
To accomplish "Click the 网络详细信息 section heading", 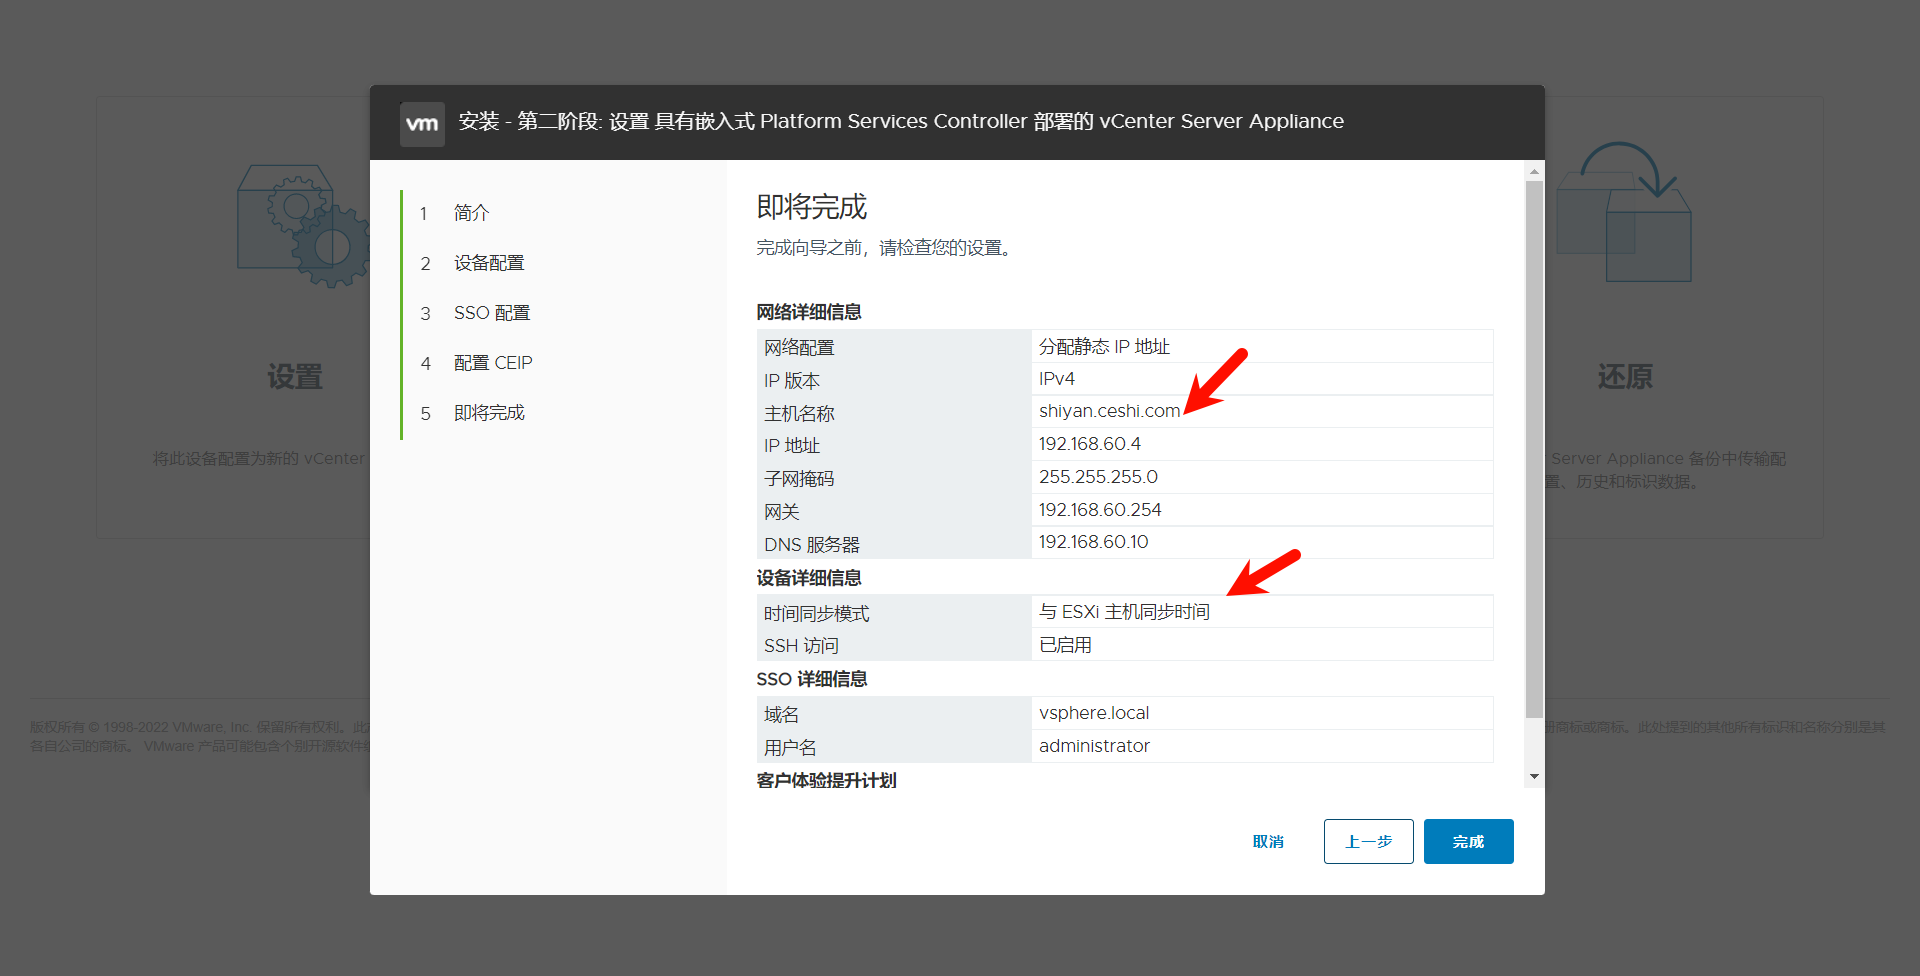I will pos(809,312).
